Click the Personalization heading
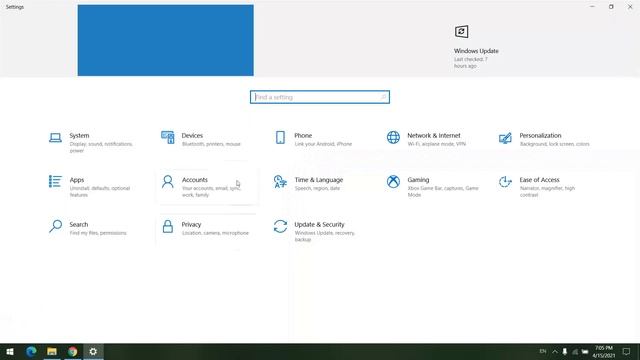 540,136
